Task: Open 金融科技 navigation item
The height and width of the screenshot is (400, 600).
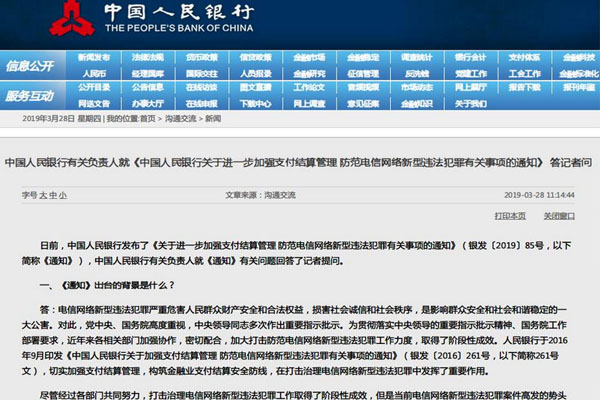Action: 579,57
